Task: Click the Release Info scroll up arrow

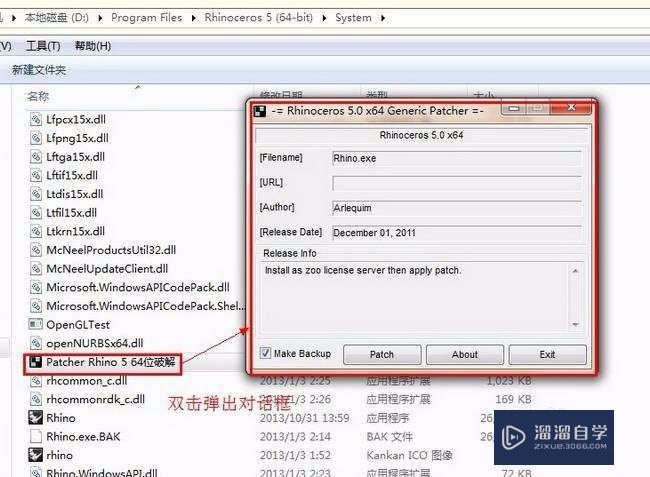Action: tap(575, 271)
